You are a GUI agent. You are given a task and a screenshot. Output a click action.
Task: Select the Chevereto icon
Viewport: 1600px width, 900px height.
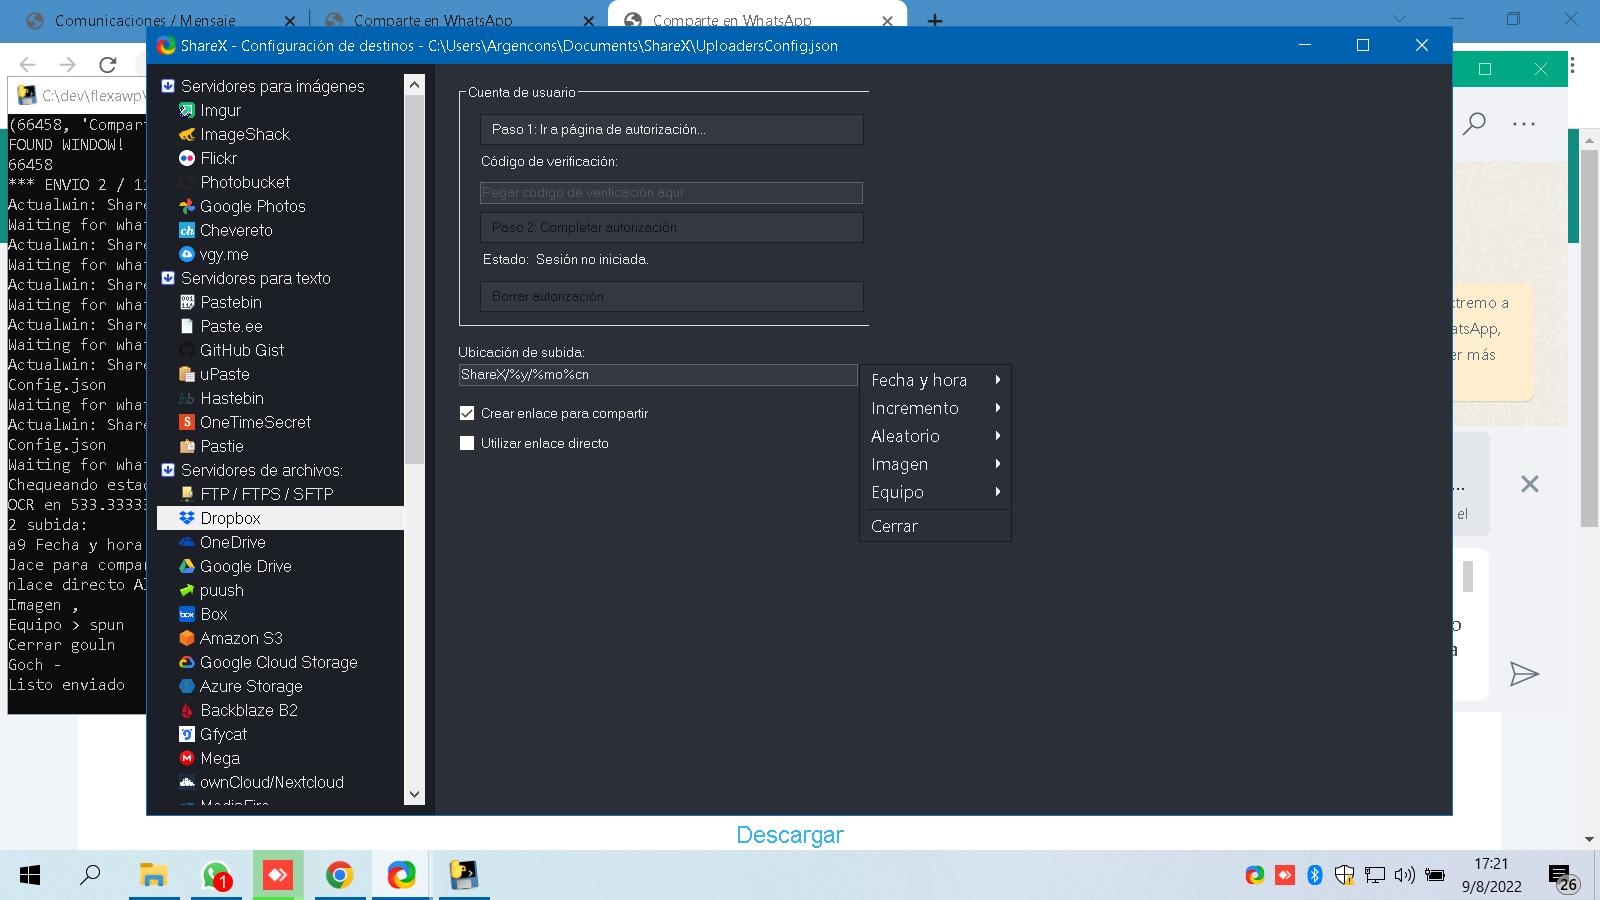[186, 230]
